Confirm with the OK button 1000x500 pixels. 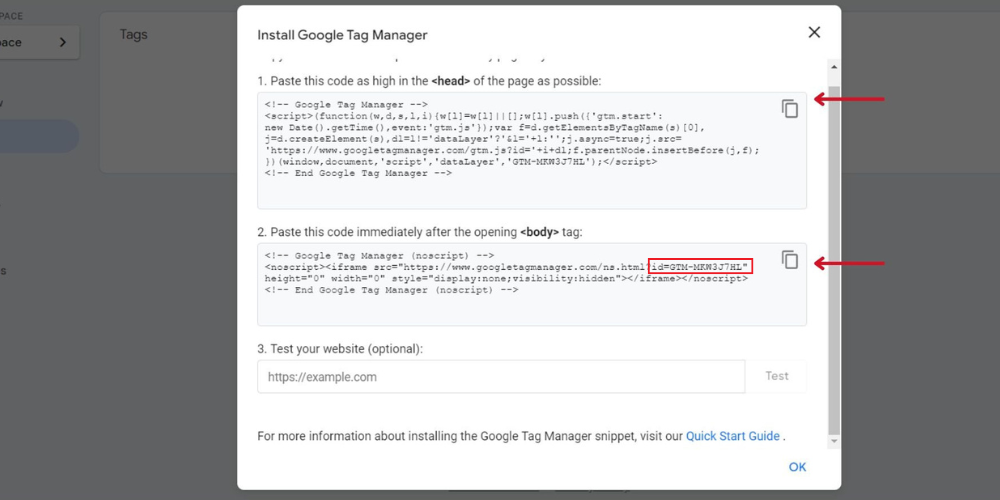click(x=797, y=467)
